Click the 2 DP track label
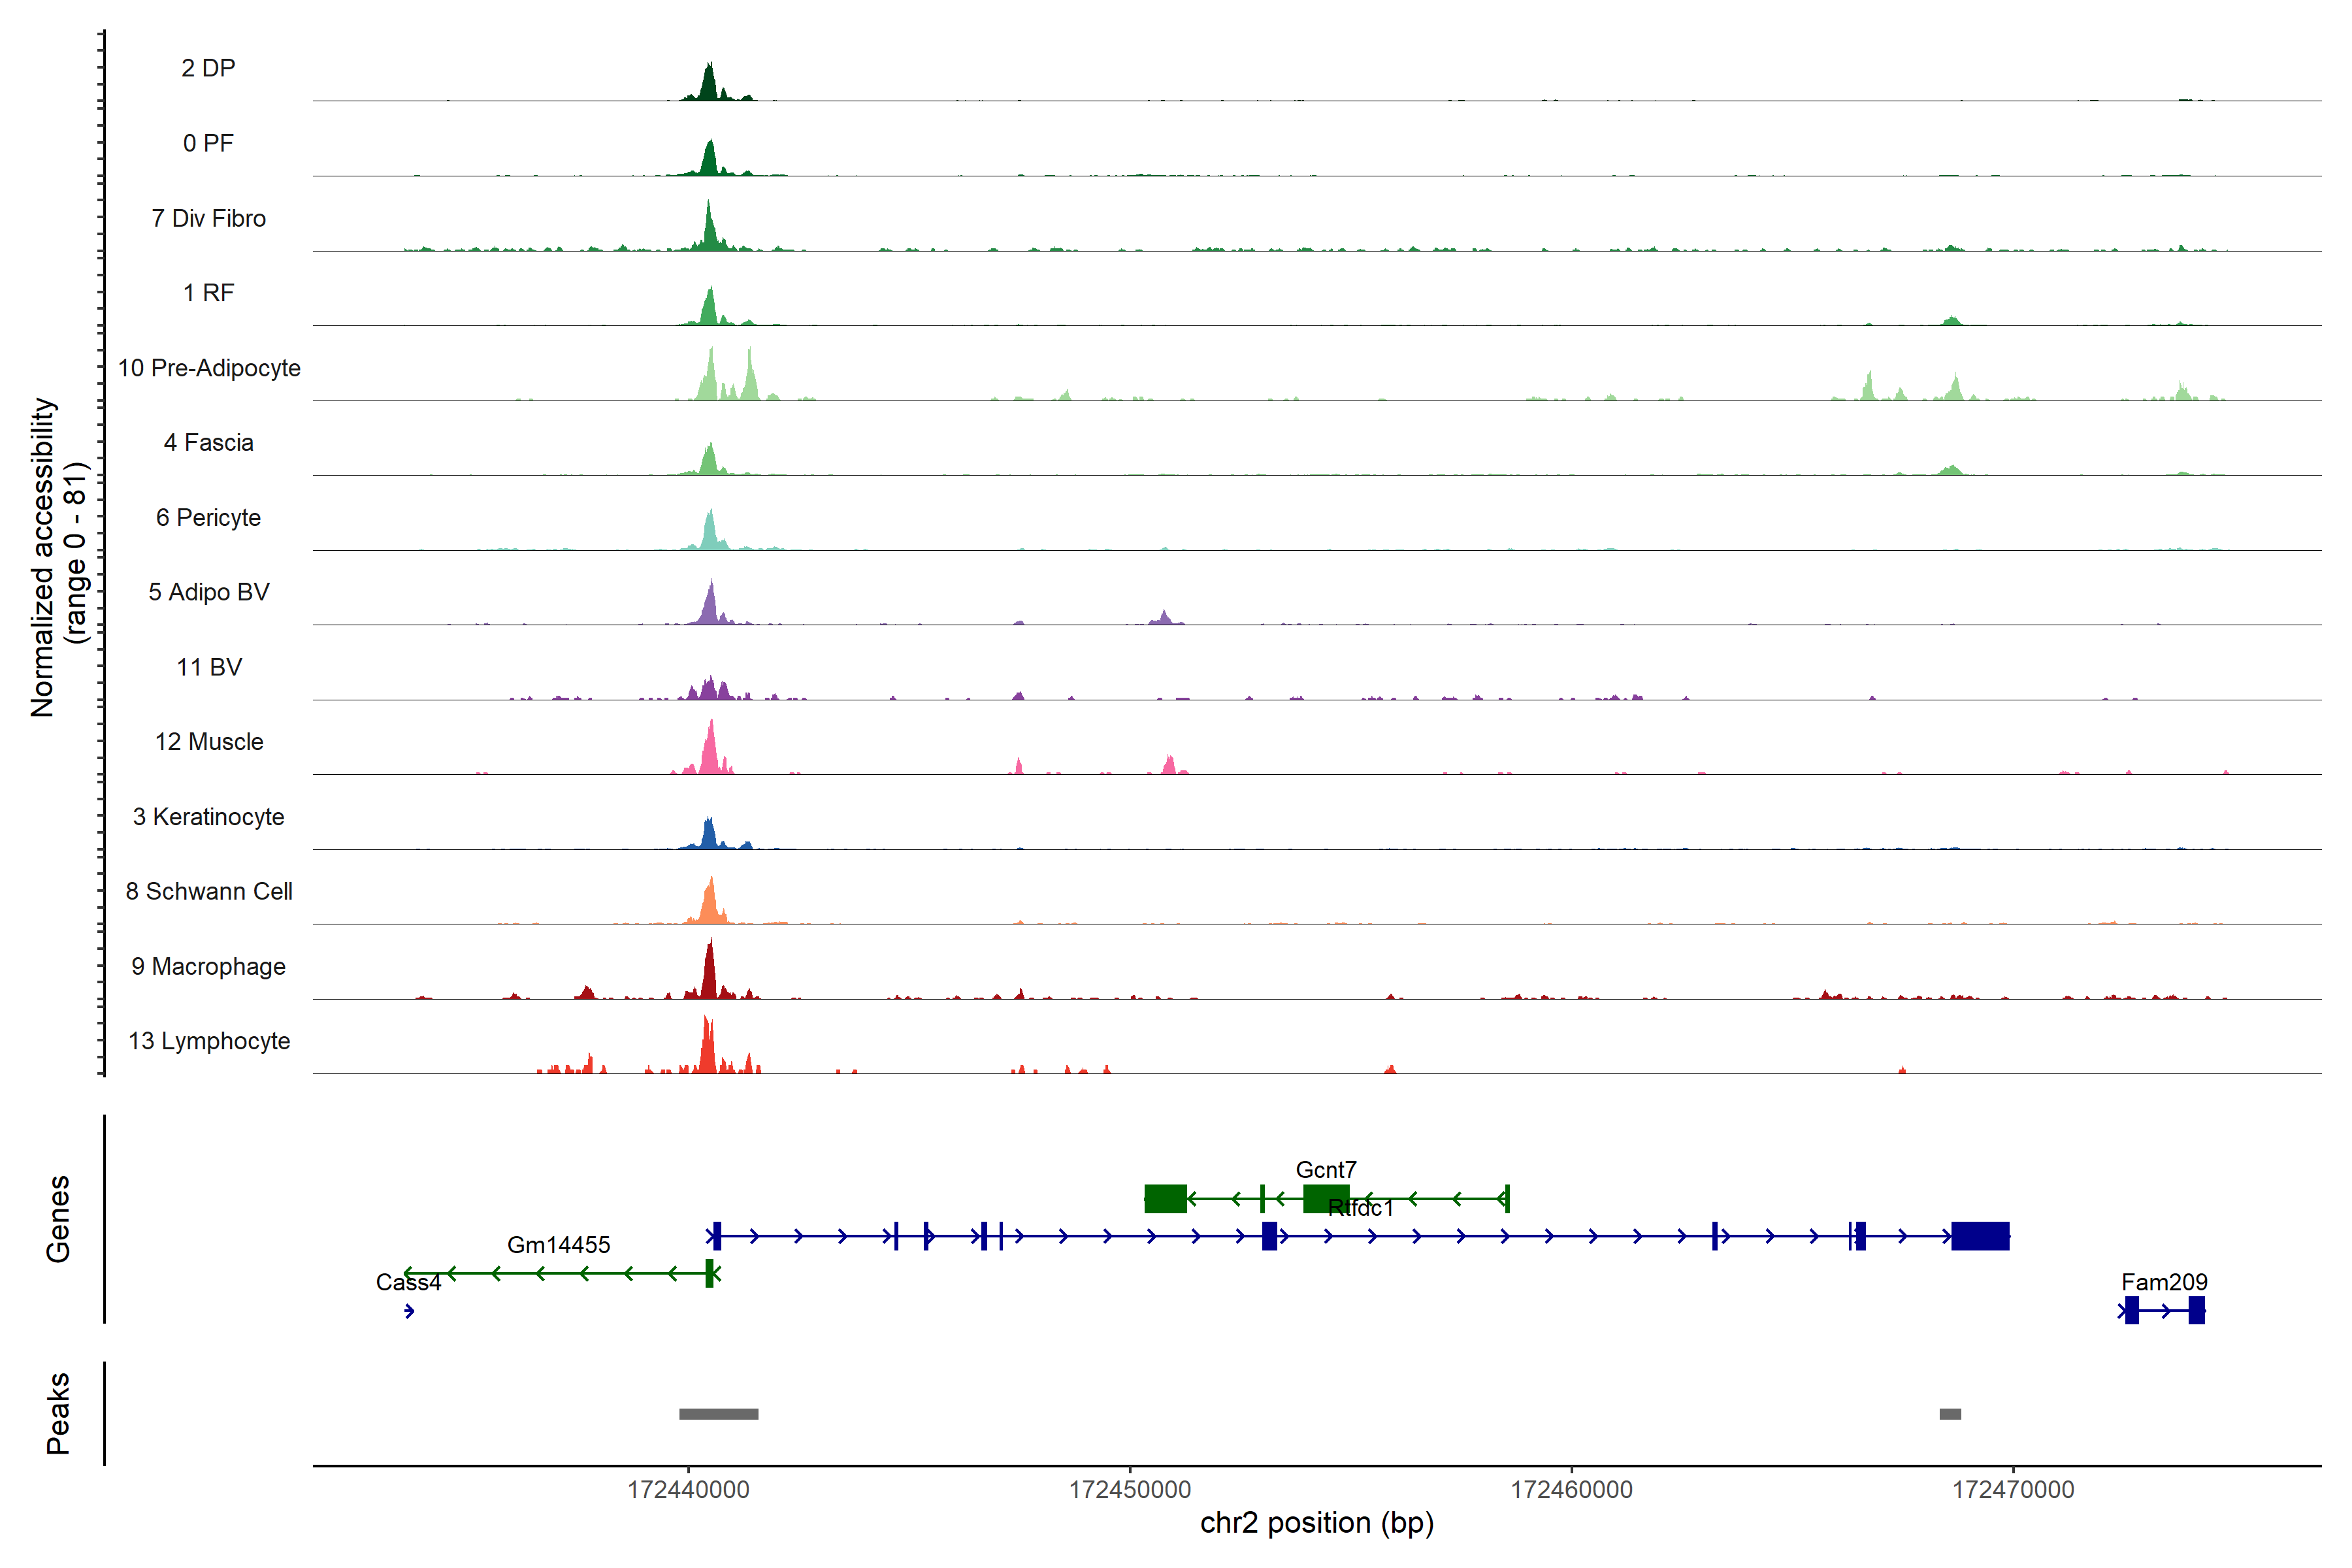The width and height of the screenshot is (2352, 1568). click(208, 68)
